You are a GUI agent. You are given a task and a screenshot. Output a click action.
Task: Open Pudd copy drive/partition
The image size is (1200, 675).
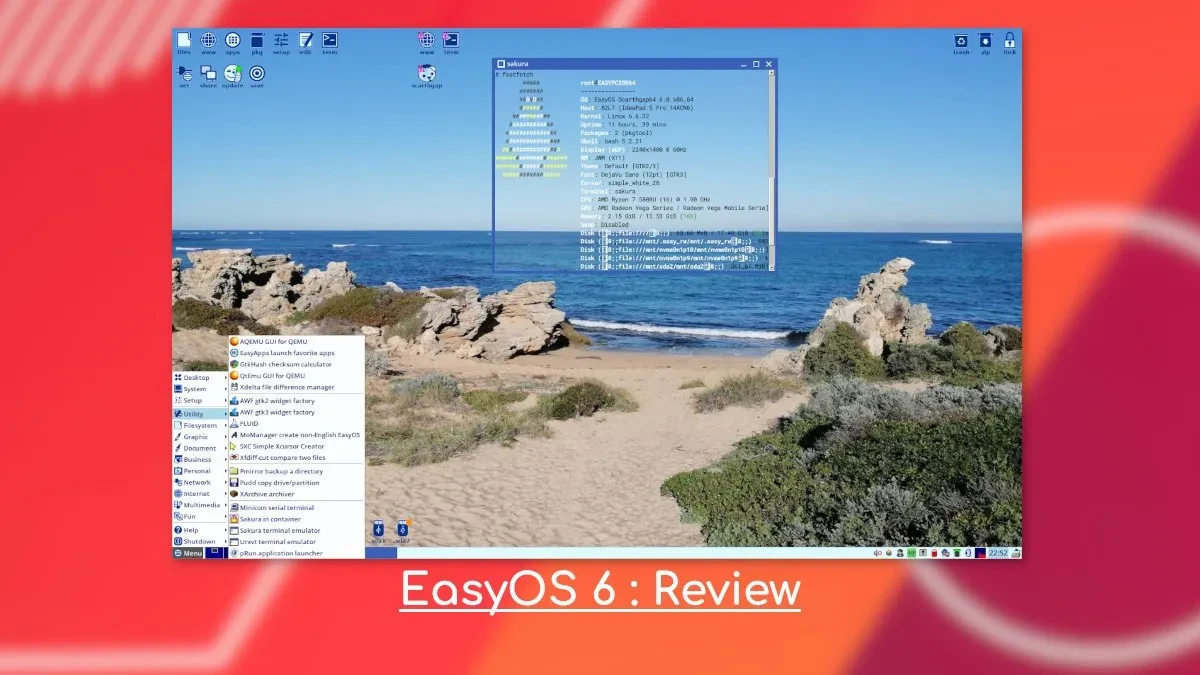pyautogui.click(x=297, y=482)
